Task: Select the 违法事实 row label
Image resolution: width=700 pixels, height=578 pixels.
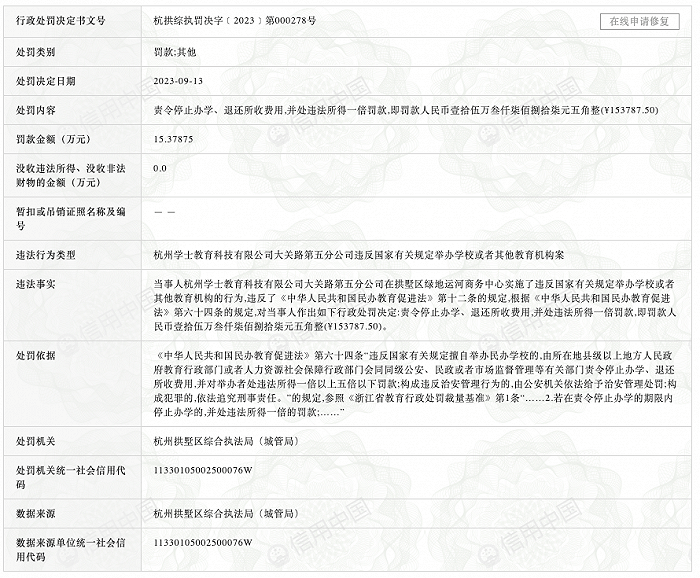Action: click(36, 284)
